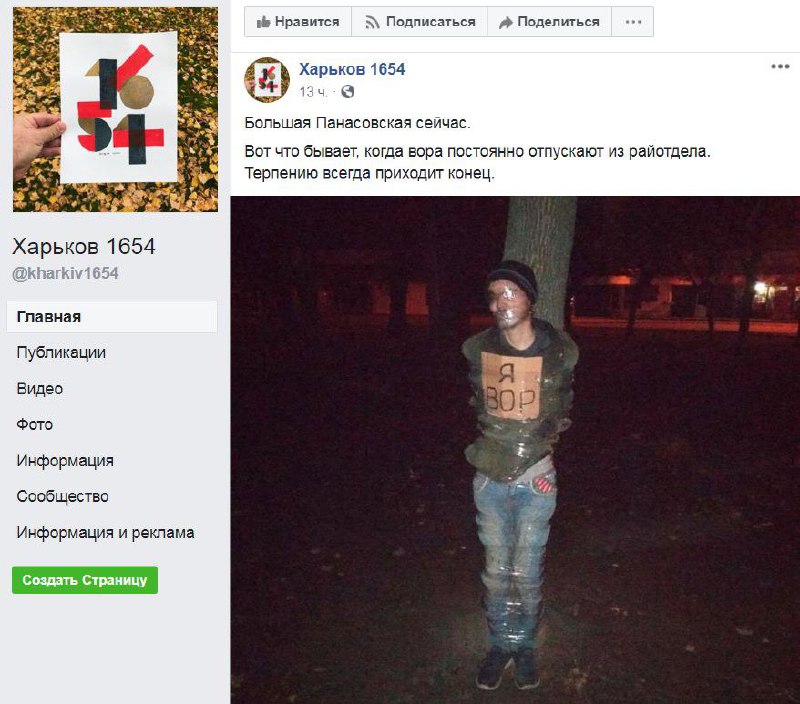Viewport: 800px width, 704px height.
Task: Click the thumbs-up icon on Нравится
Action: click(x=263, y=21)
